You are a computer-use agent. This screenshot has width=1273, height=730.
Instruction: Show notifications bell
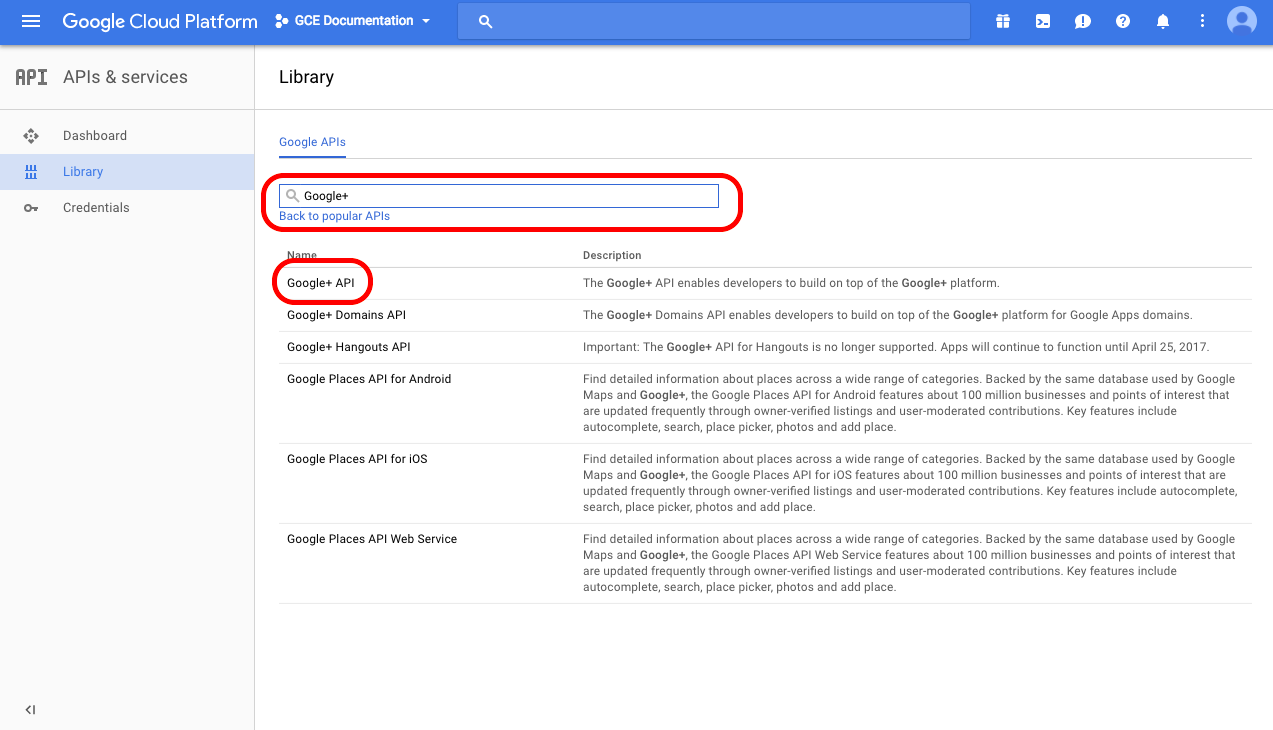(1163, 21)
